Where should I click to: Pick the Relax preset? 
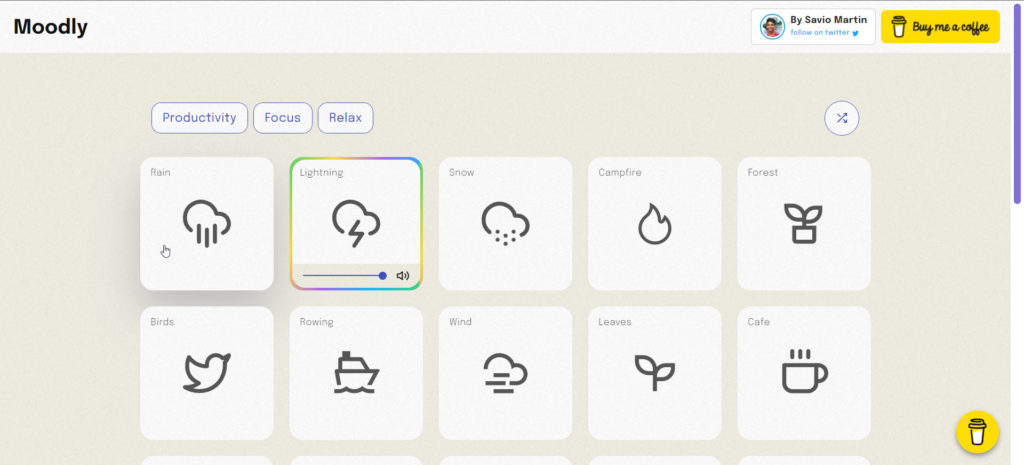345,118
